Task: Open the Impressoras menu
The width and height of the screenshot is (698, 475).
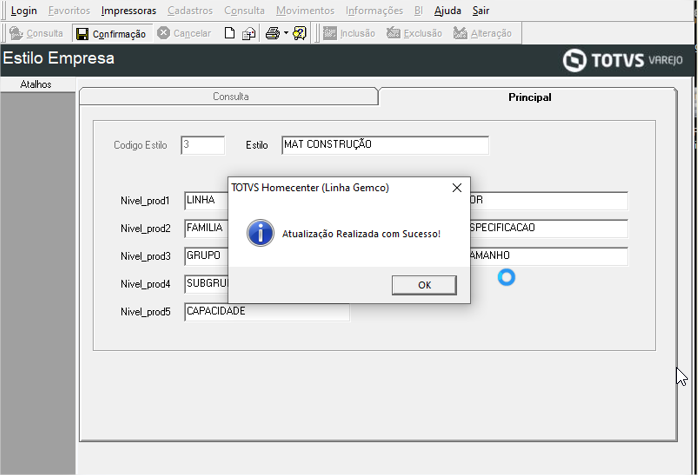Action: tap(129, 10)
